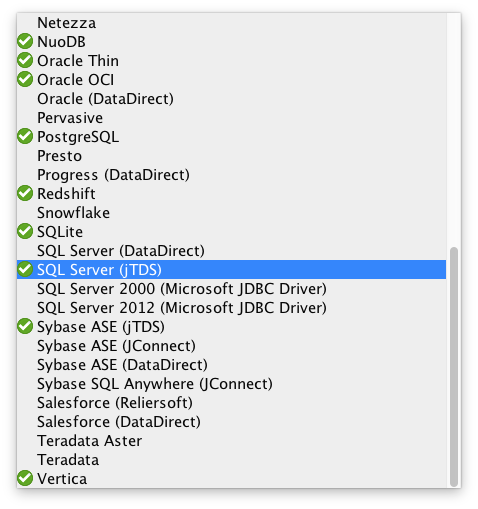Click green checkmark icon beside Oracle Thin
This screenshot has height=509, width=478.
[x=25, y=60]
